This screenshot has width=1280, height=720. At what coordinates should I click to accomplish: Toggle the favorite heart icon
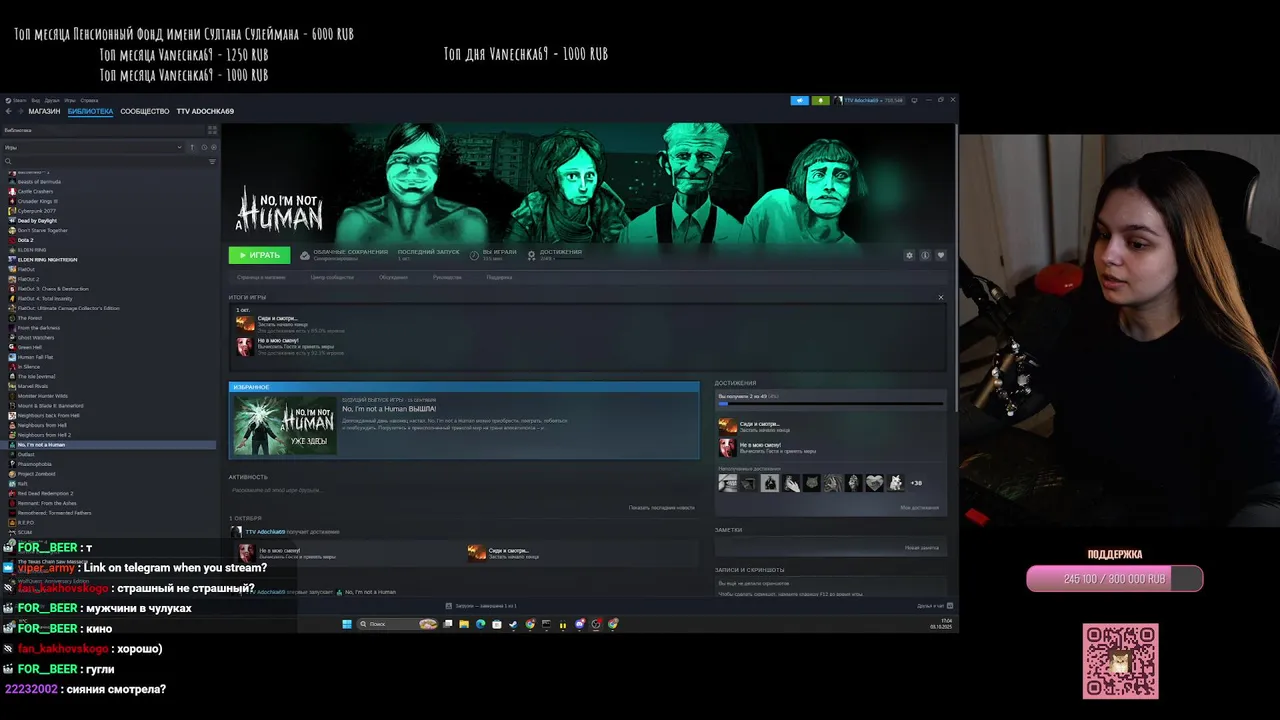click(x=940, y=255)
